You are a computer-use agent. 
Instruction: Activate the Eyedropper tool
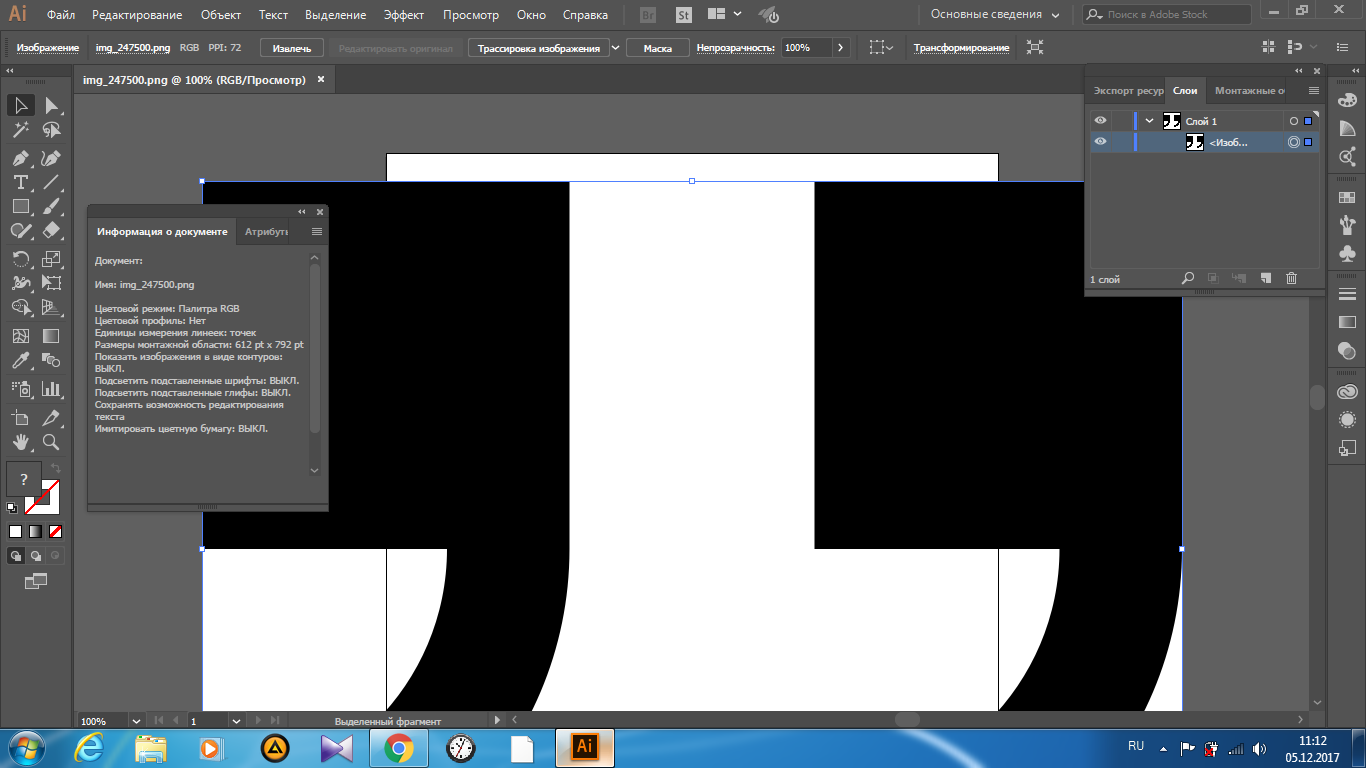click(20, 361)
